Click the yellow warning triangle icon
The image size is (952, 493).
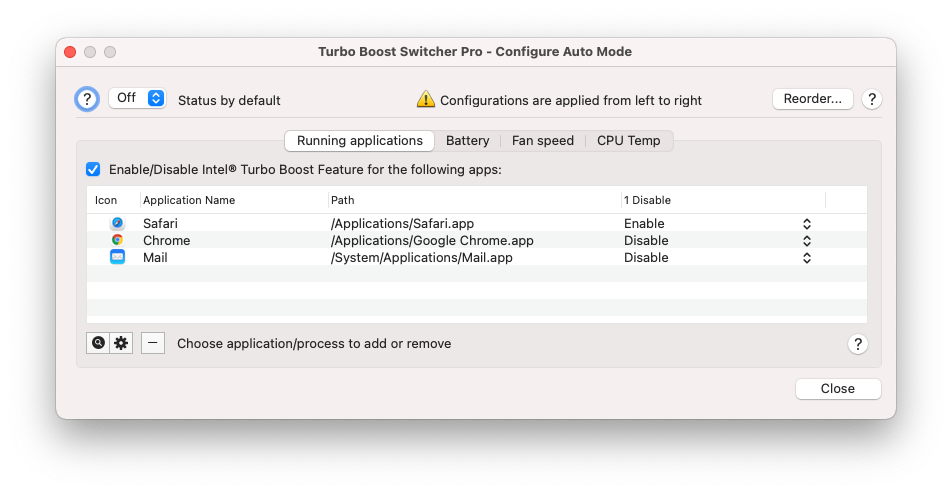pos(426,99)
